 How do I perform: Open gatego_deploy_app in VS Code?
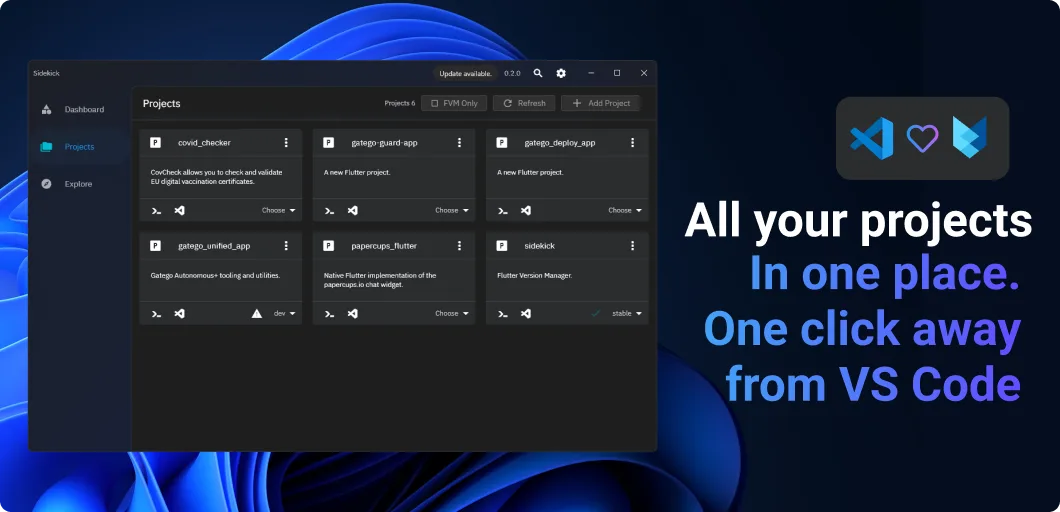point(525,210)
